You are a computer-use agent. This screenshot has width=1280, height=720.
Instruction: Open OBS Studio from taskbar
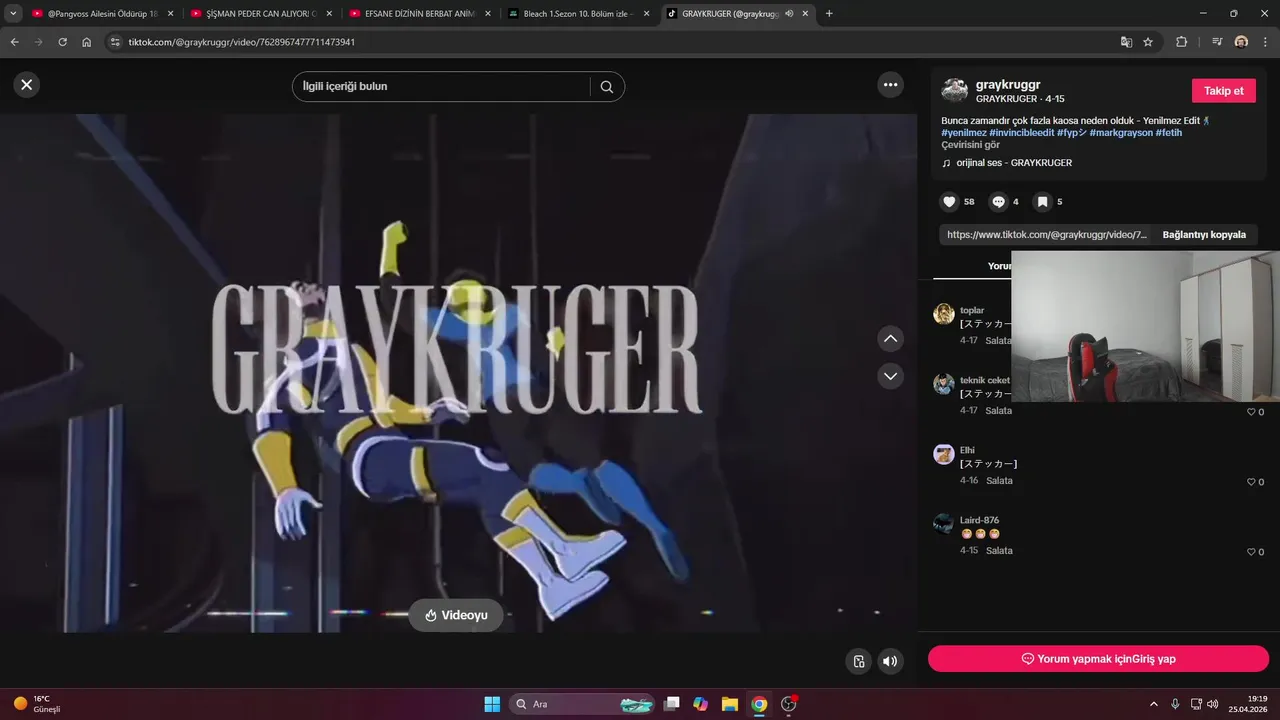[x=789, y=704]
